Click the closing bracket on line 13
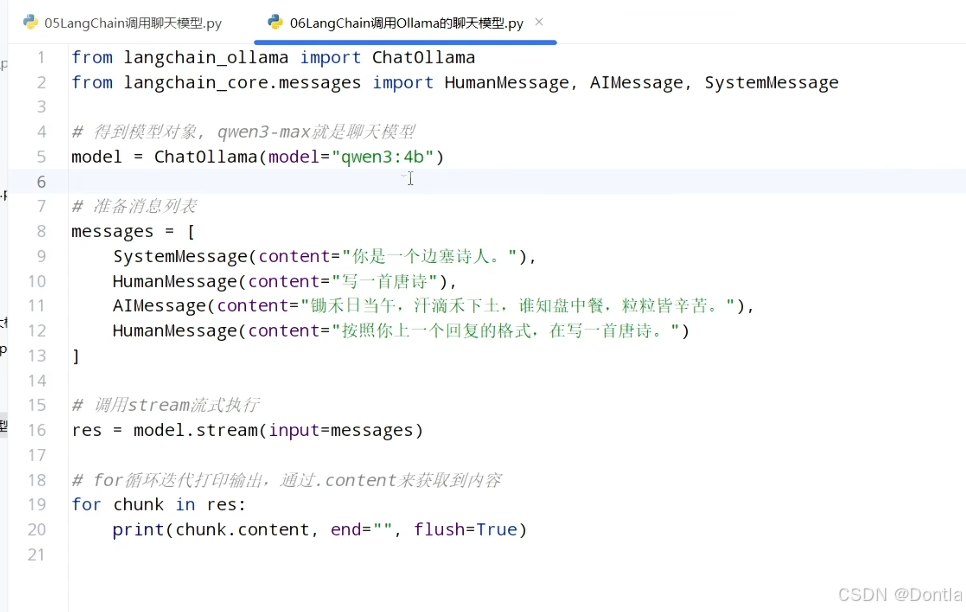Image resolution: width=966 pixels, height=612 pixels. [76, 356]
